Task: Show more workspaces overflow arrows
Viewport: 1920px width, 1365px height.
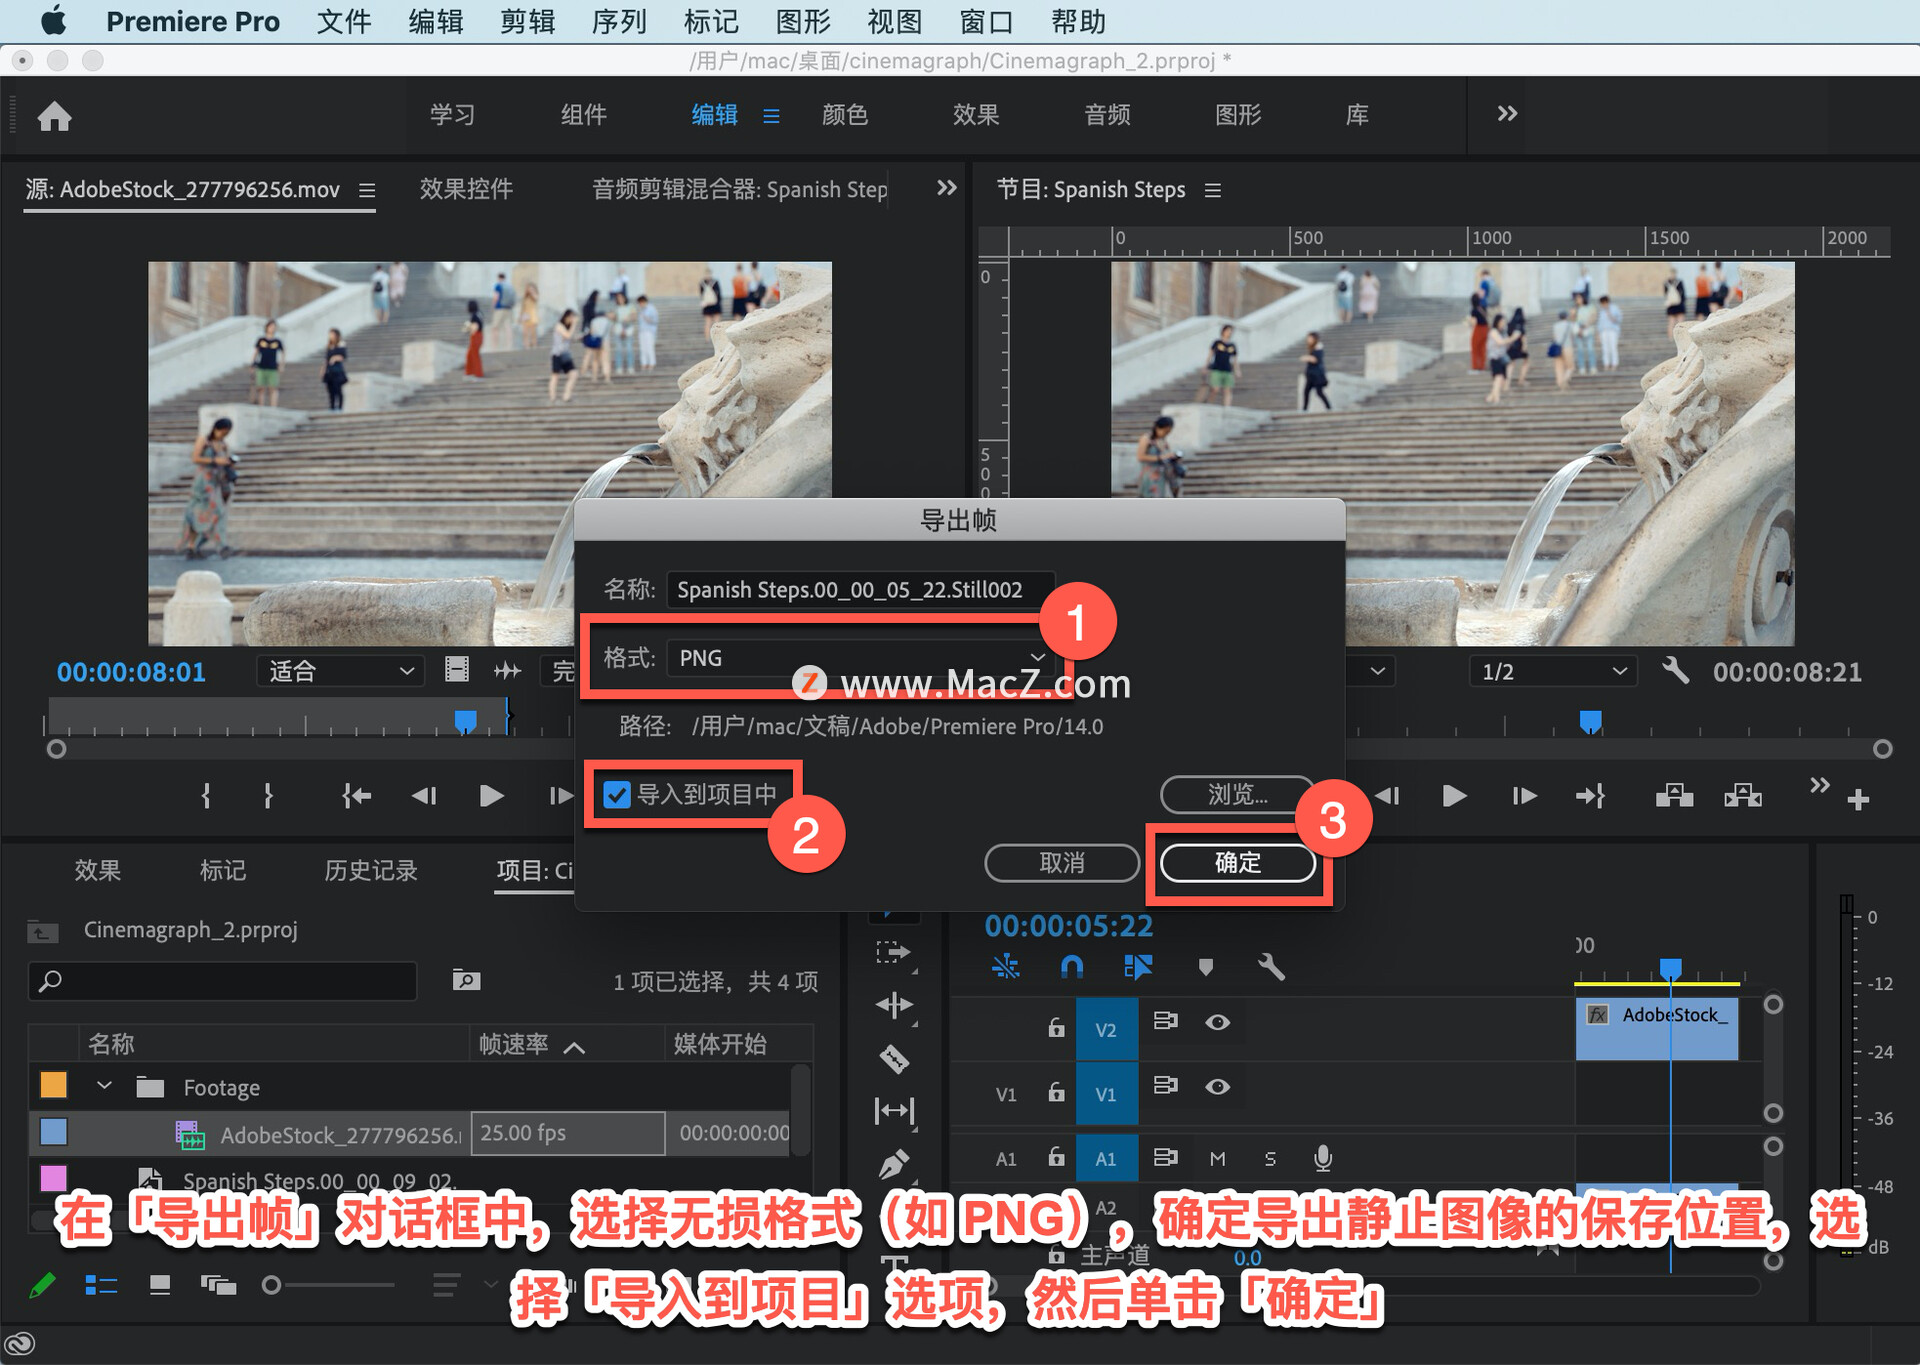Action: coord(1507,114)
